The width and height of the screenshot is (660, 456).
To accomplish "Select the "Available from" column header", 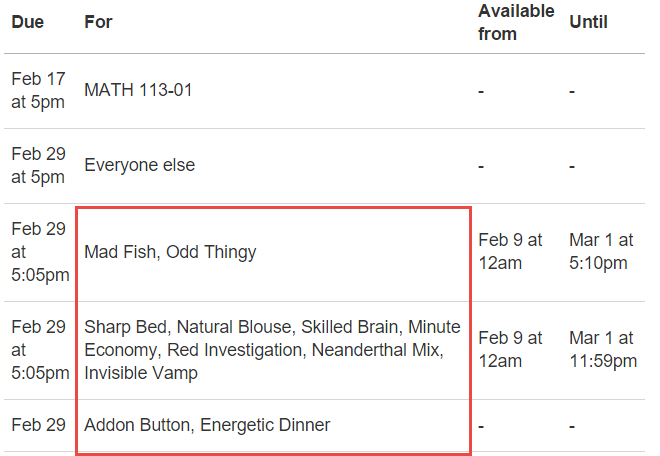I will point(515,22).
